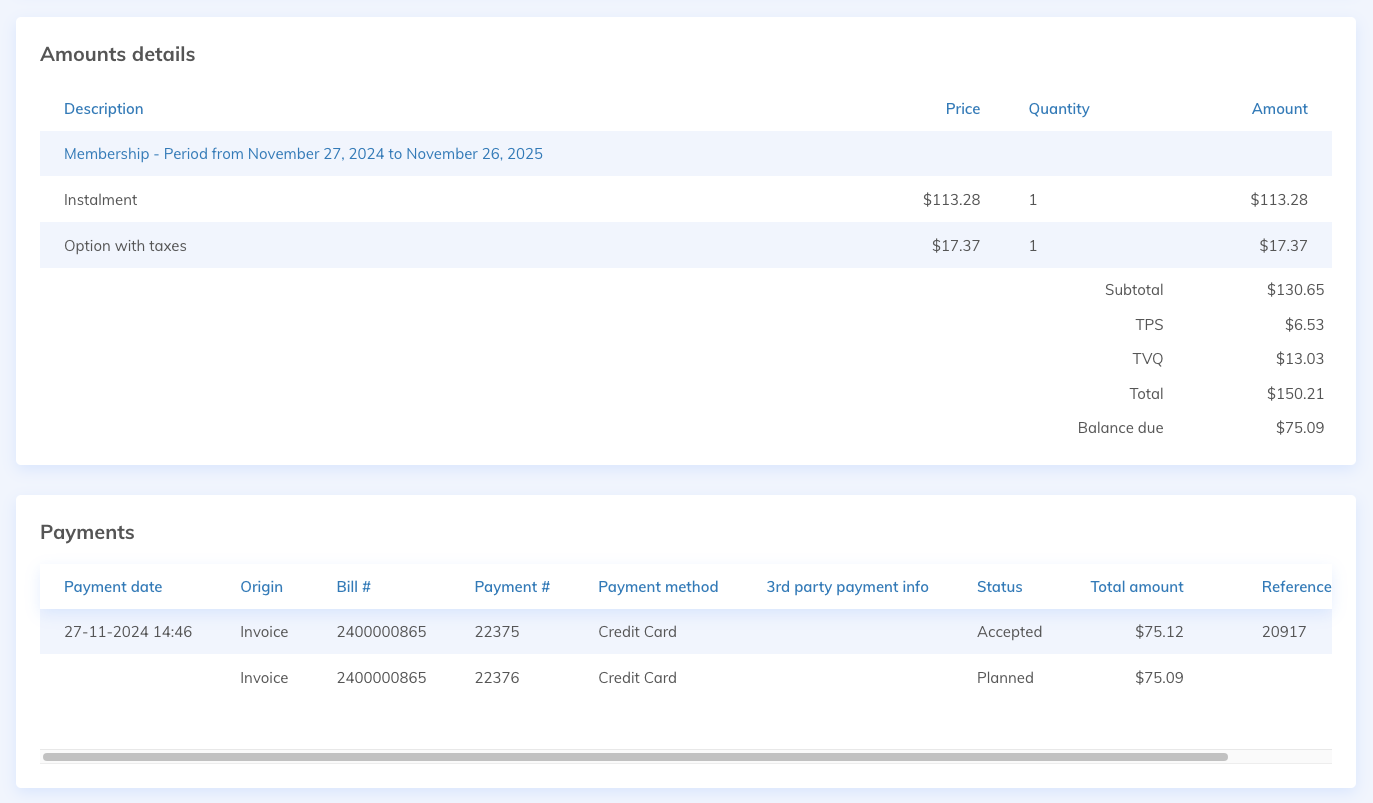This screenshot has width=1373, height=803.
Task: Click the TVQ amount $13.03
Action: [x=1299, y=359]
